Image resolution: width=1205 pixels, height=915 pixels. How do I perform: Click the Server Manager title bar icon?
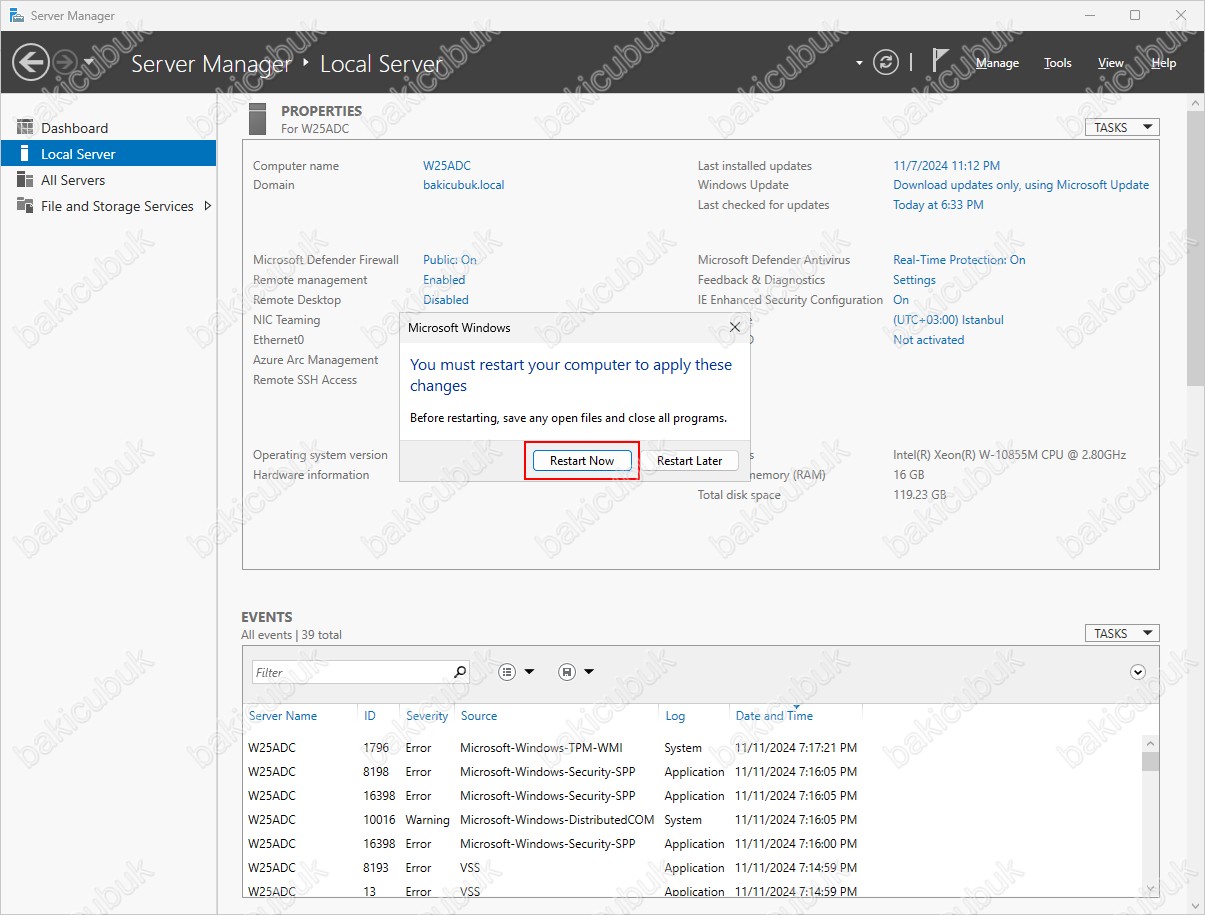16,15
